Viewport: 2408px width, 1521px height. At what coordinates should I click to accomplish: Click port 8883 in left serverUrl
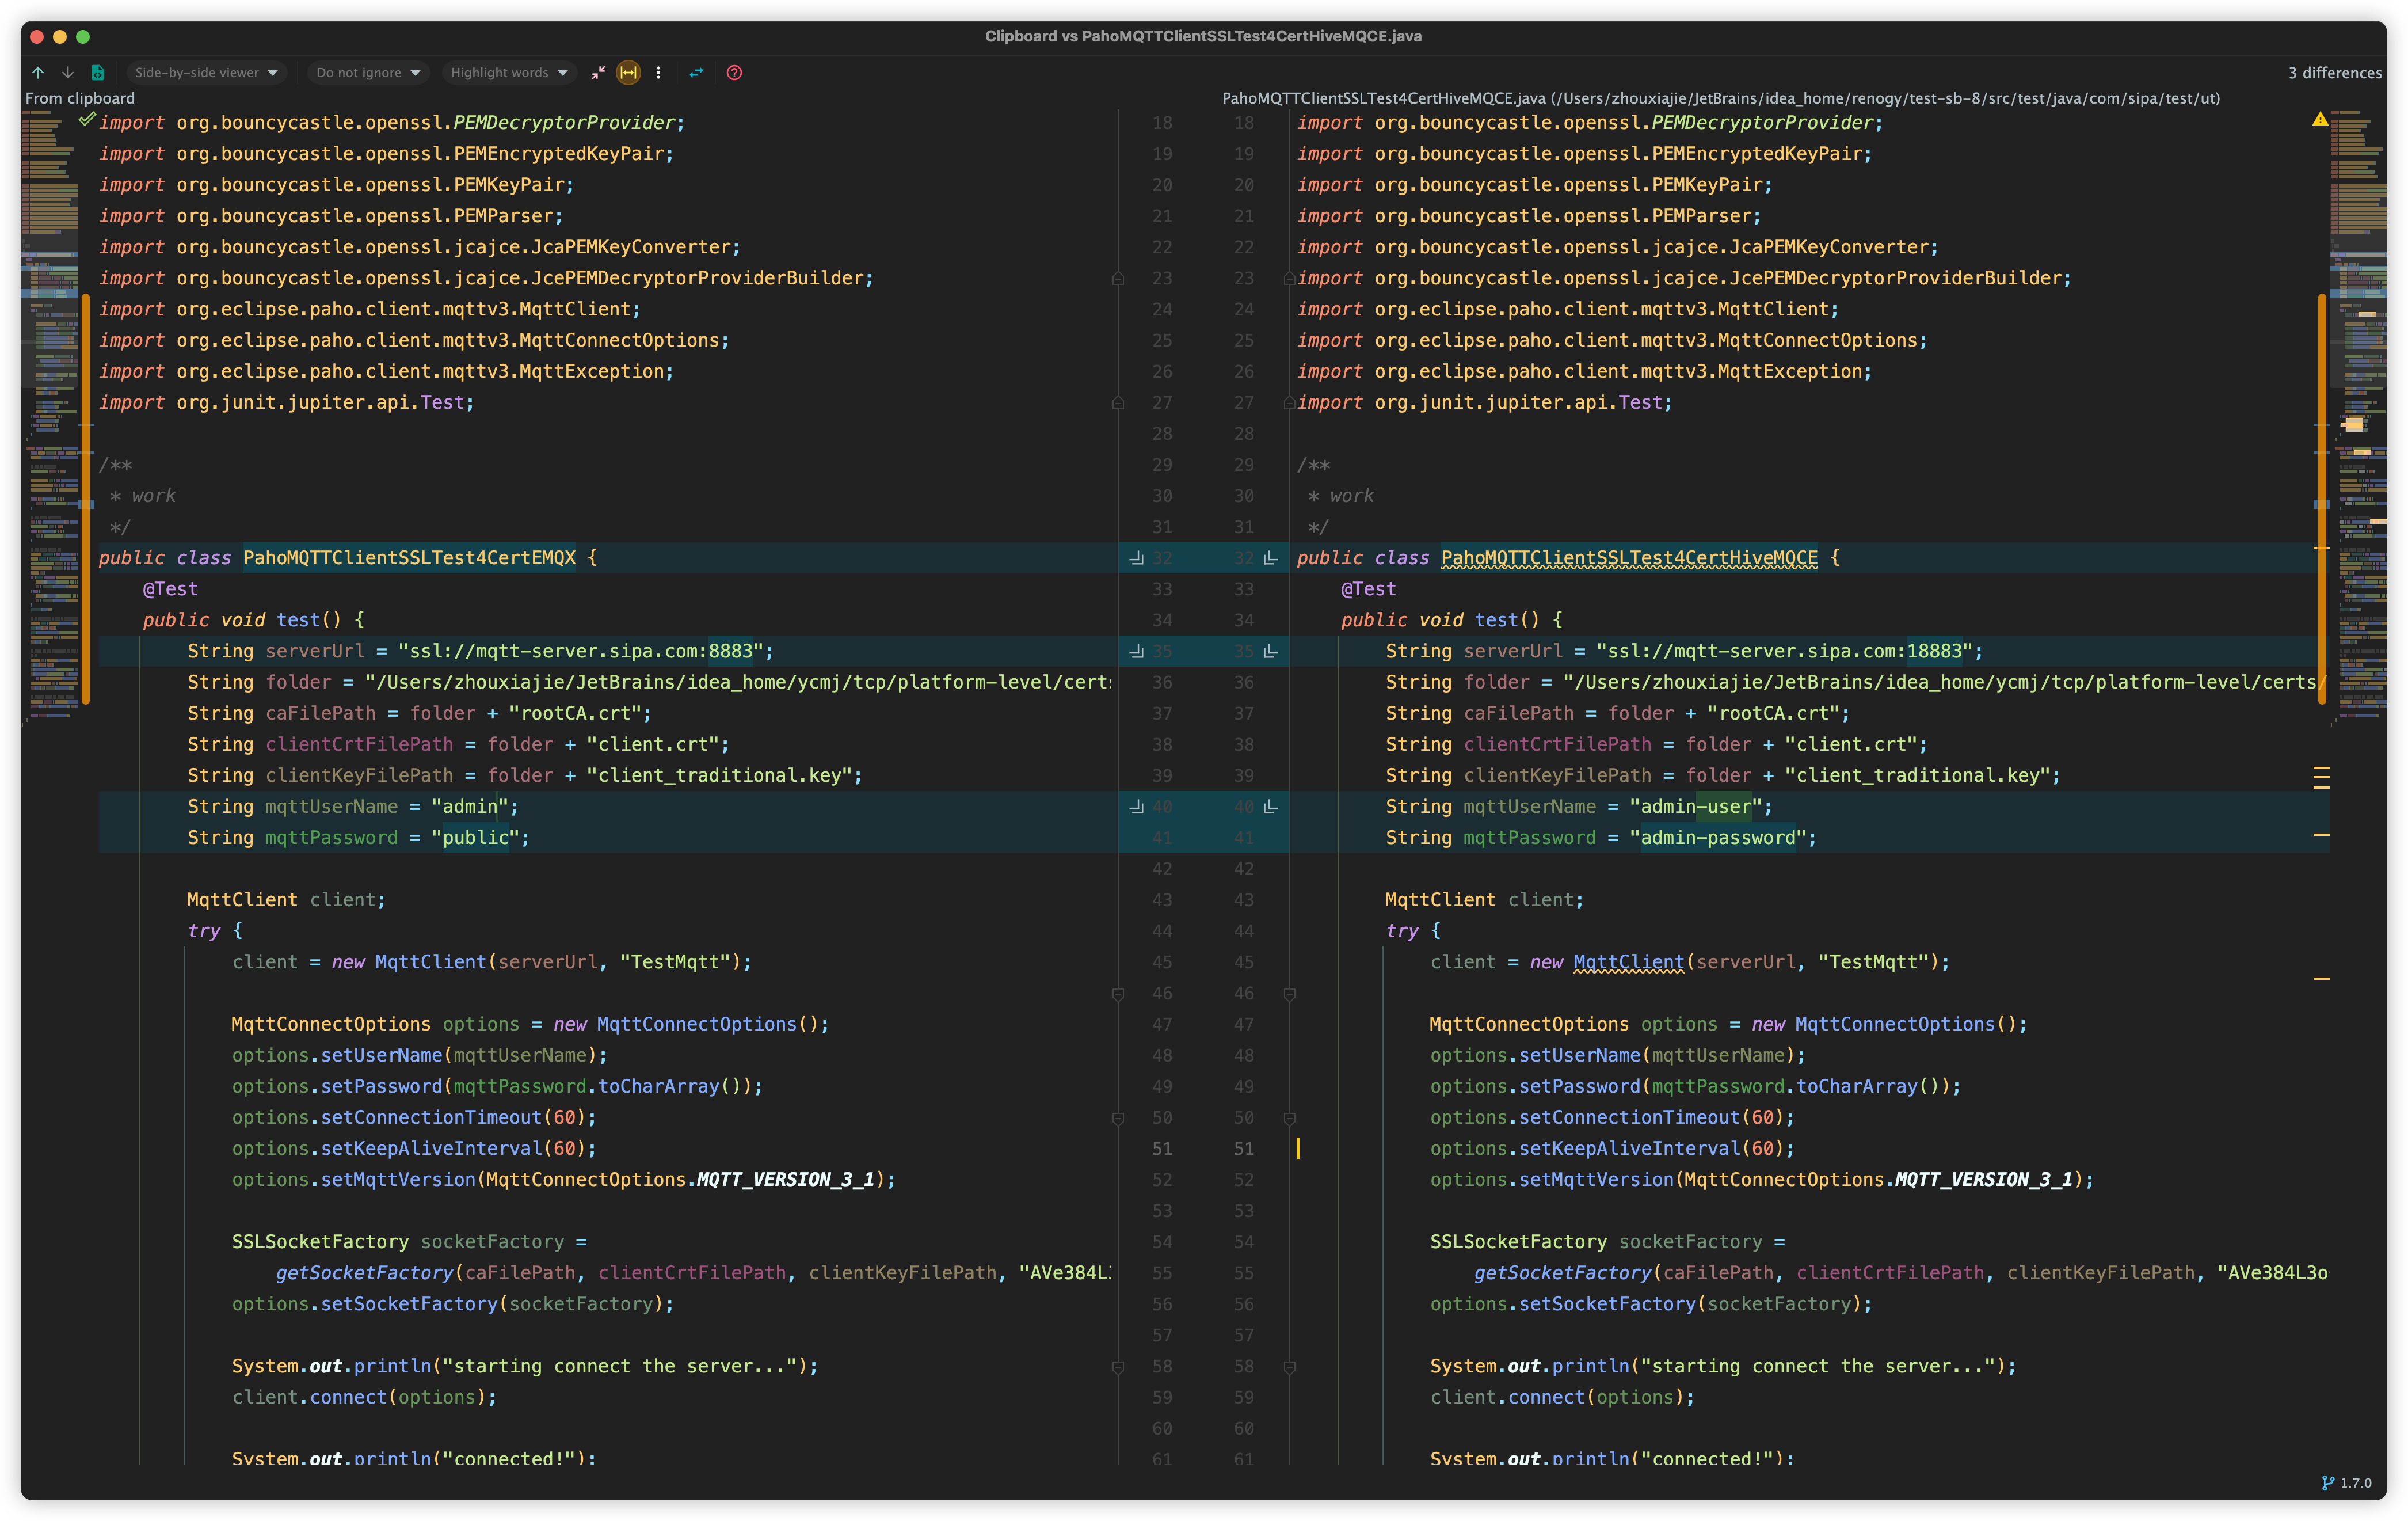[731, 651]
